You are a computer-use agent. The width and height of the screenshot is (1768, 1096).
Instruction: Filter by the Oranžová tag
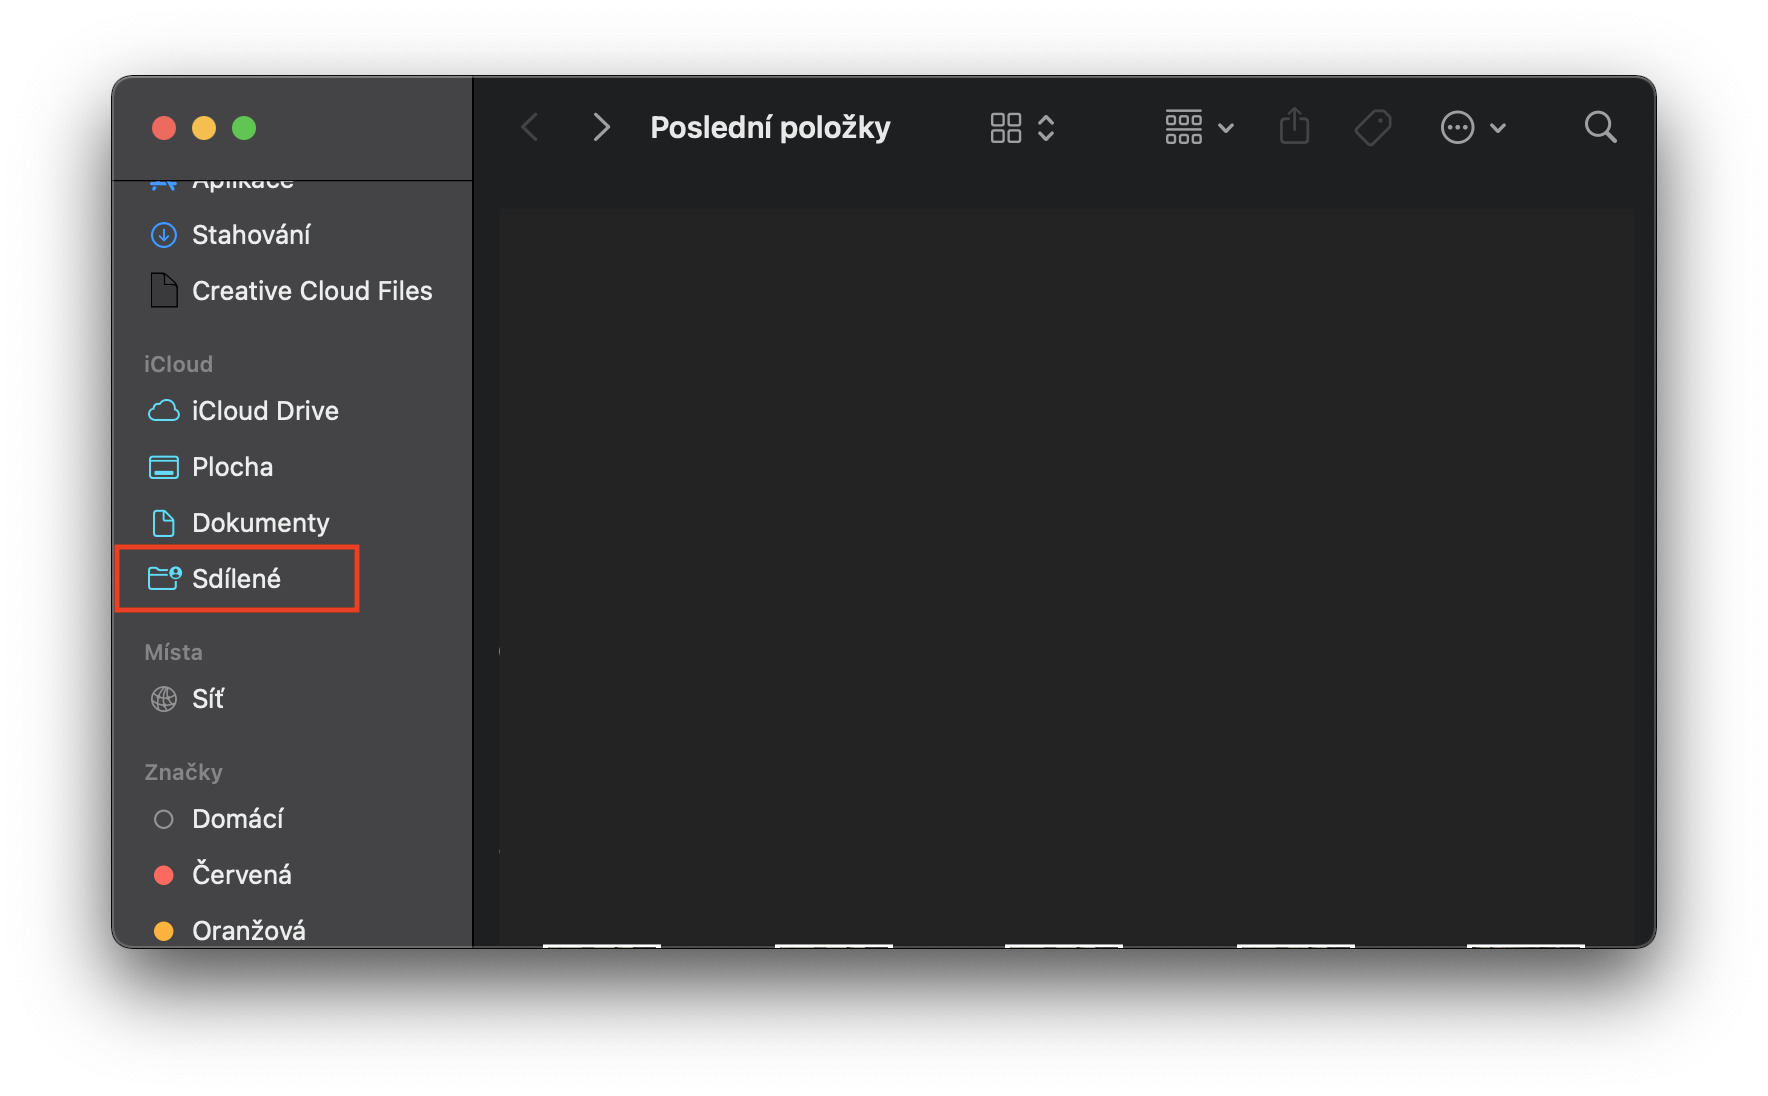tap(228, 931)
